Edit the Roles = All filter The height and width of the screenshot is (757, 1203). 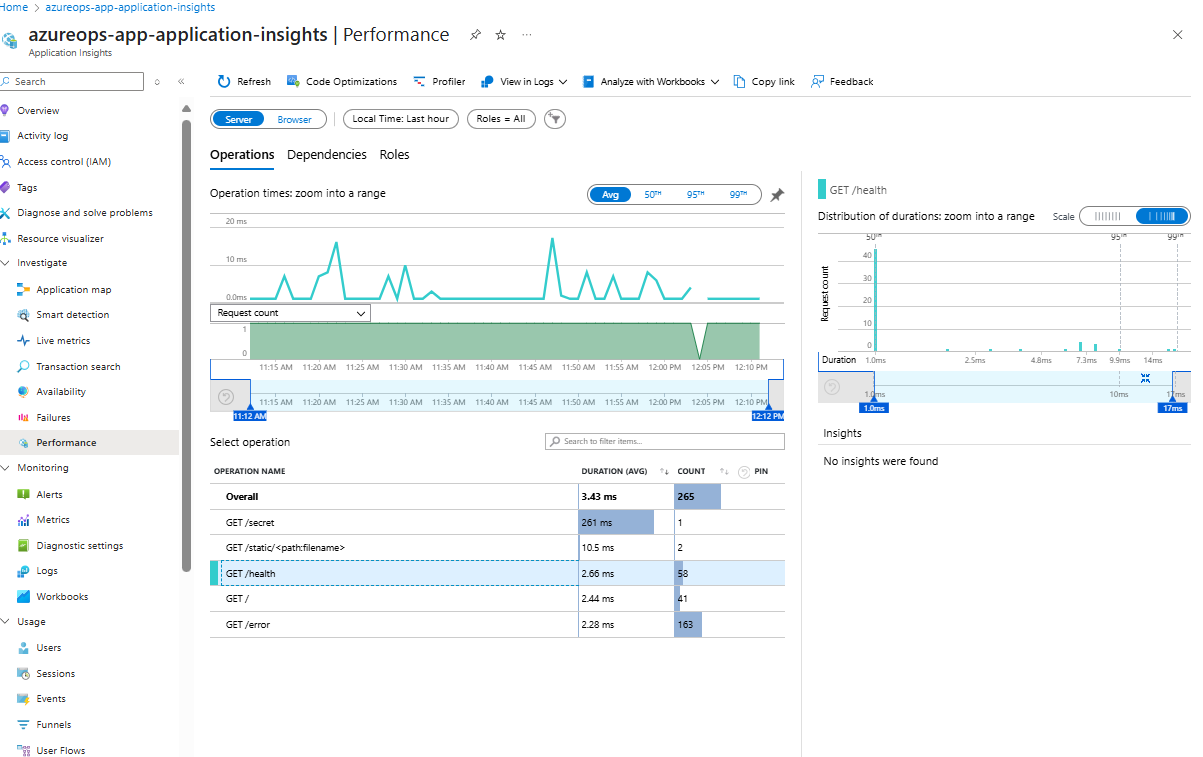pos(501,119)
